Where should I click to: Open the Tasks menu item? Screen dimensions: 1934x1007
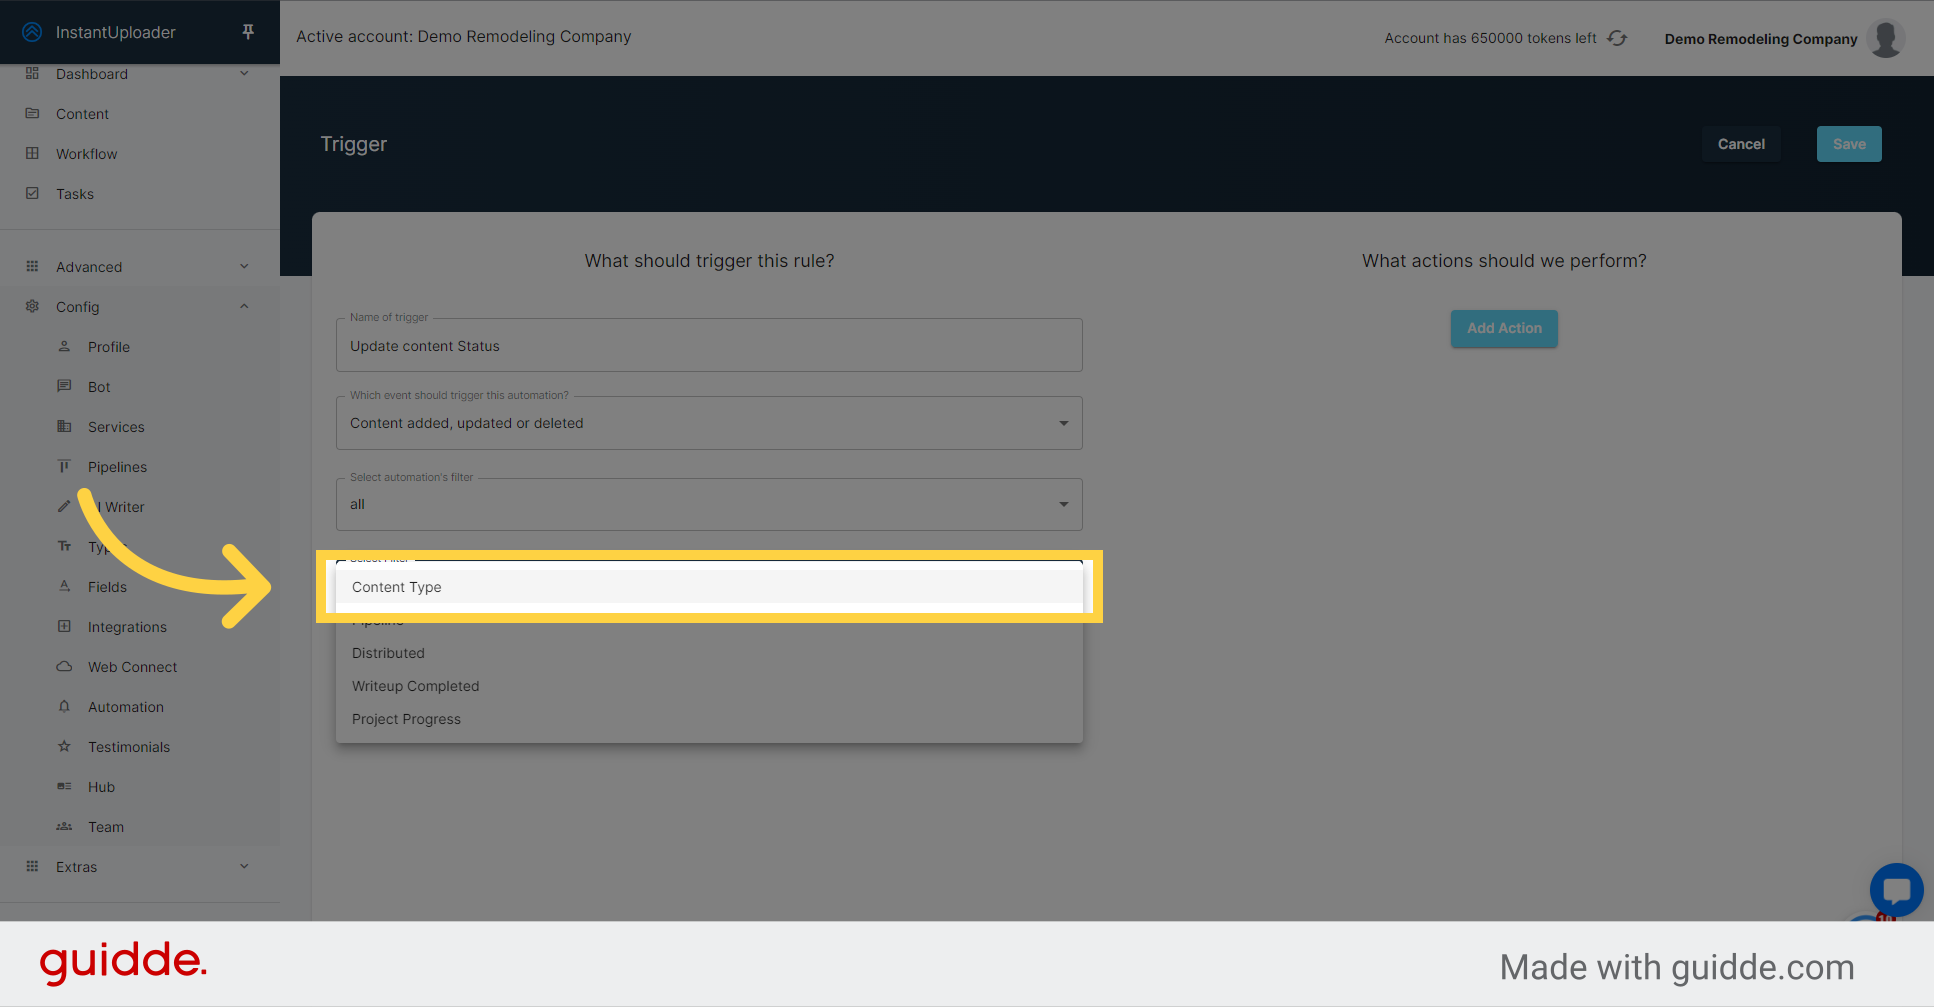pos(74,193)
